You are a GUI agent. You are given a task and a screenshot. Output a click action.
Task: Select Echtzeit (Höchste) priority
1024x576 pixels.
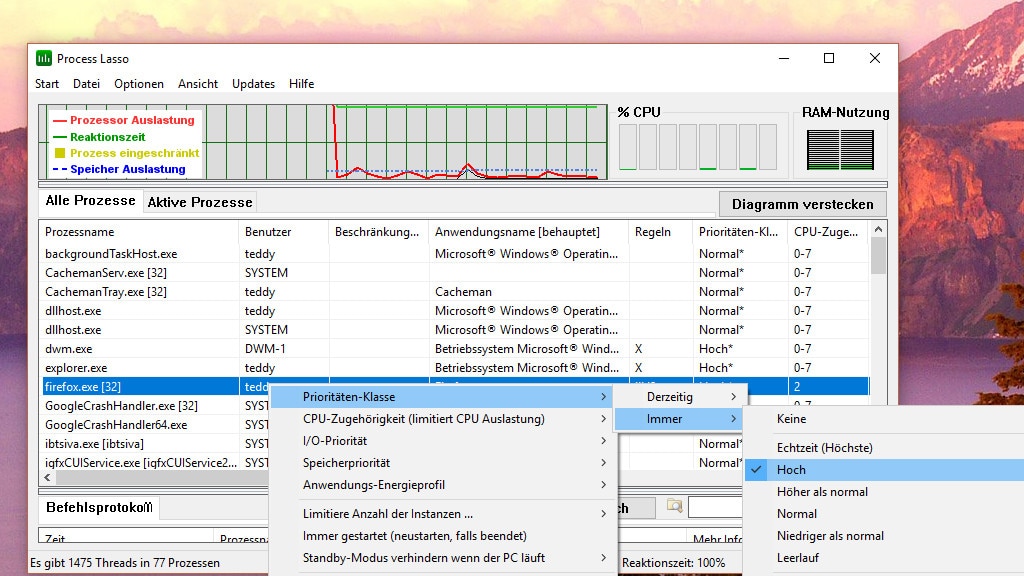[884, 447]
